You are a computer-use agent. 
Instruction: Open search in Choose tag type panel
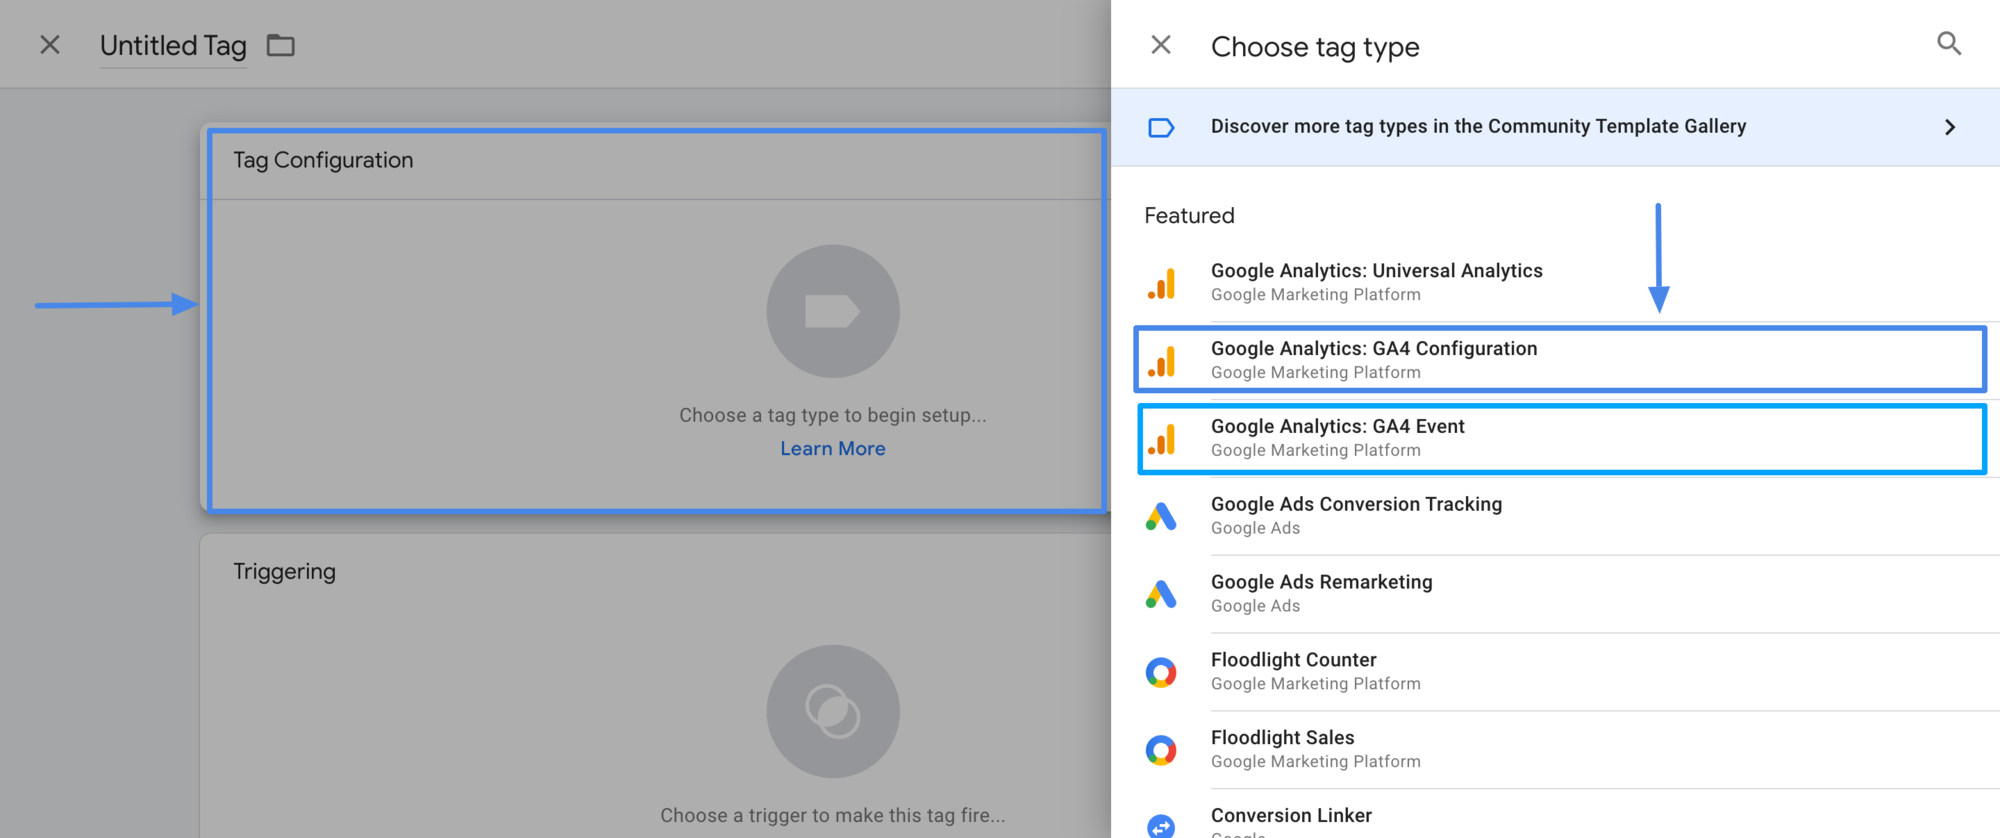[x=1949, y=43]
